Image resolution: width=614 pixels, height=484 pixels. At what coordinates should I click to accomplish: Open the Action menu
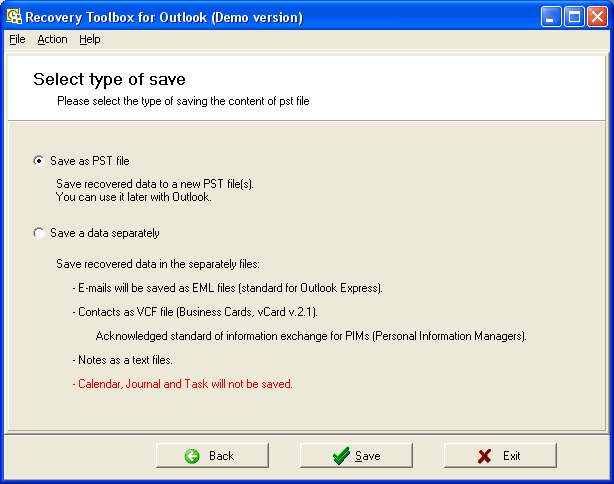[x=52, y=39]
